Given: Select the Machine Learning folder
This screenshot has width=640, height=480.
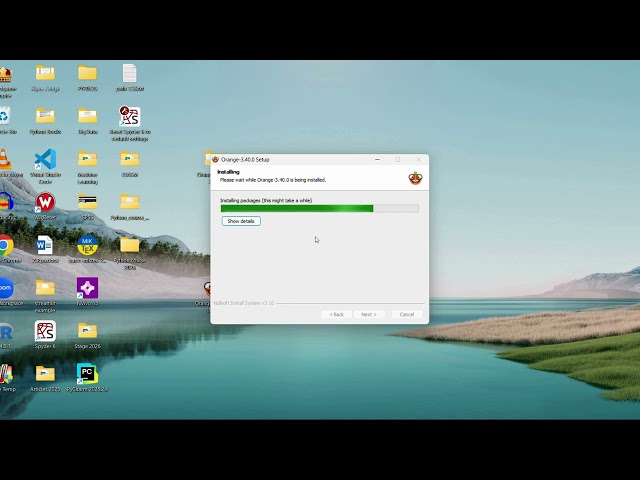Looking at the screenshot, I should pyautogui.click(x=87, y=160).
